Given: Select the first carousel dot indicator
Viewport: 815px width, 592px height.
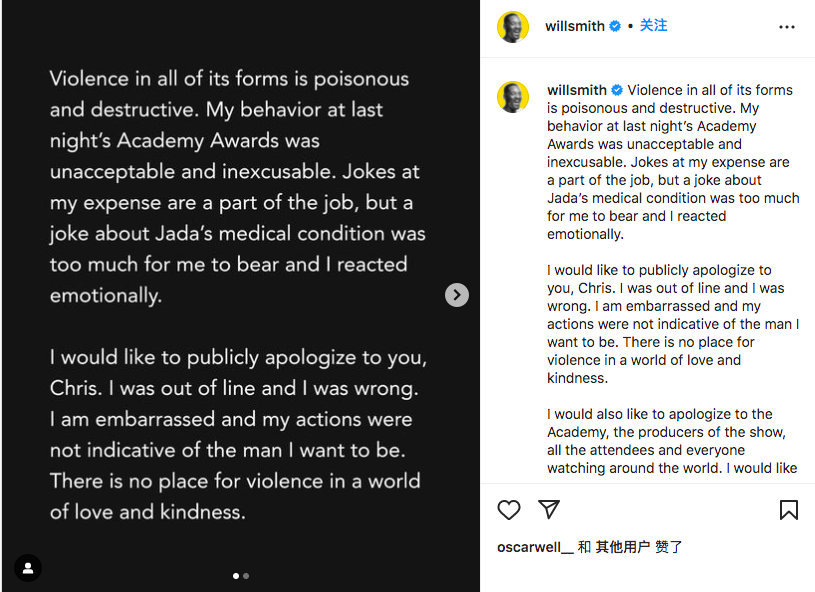Looking at the screenshot, I should click(x=236, y=576).
